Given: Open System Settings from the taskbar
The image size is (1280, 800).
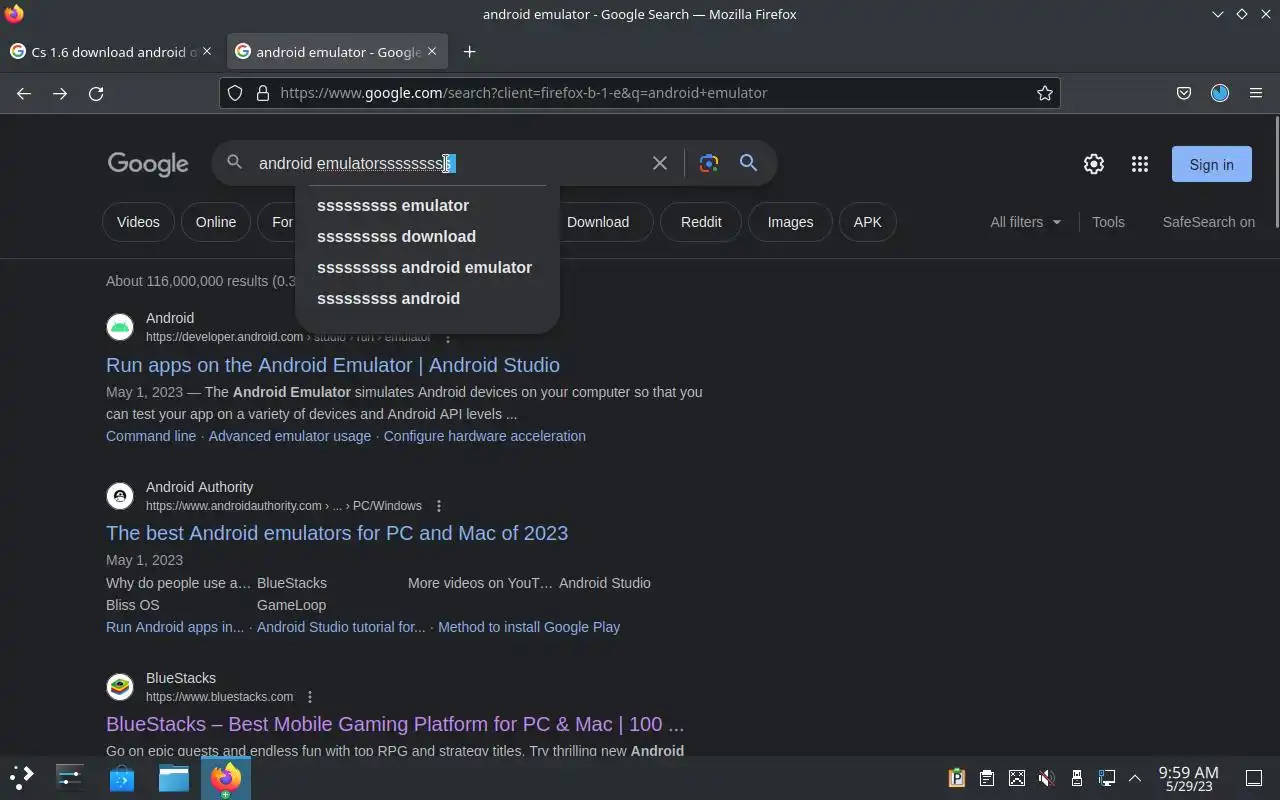Looking at the screenshot, I should 70,777.
